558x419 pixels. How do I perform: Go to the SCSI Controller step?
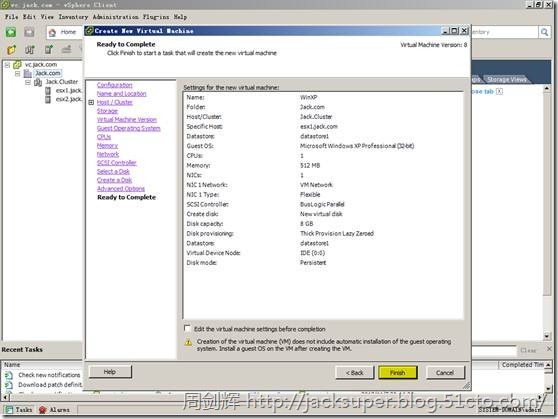[117, 163]
